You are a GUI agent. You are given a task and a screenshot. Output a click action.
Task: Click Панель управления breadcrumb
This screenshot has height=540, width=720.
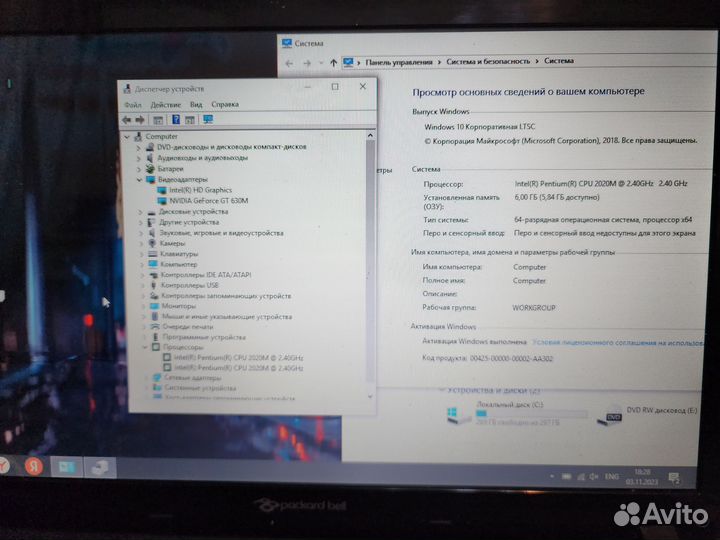(x=399, y=62)
